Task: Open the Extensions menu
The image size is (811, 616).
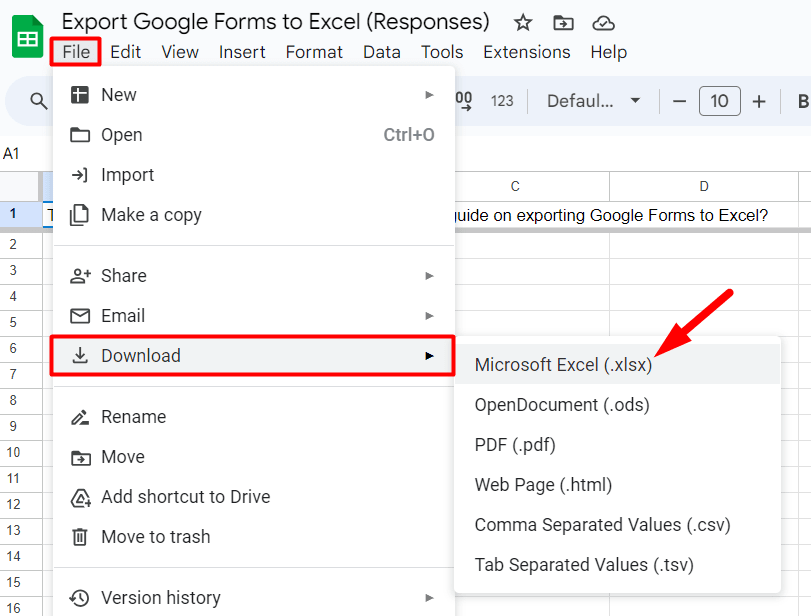Action: click(x=527, y=52)
